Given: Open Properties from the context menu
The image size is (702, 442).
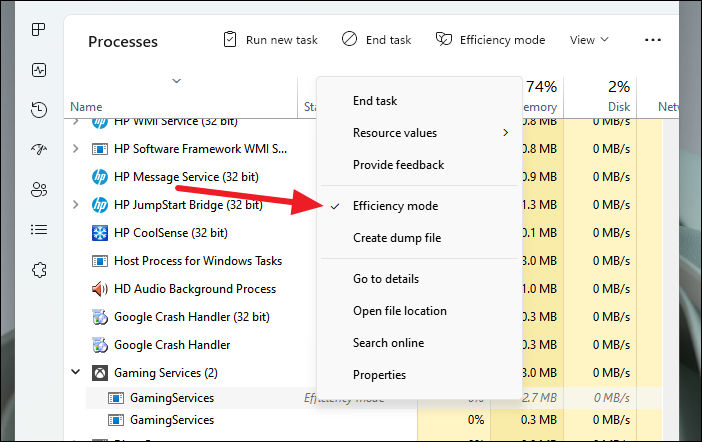Looking at the screenshot, I should (419, 375).
